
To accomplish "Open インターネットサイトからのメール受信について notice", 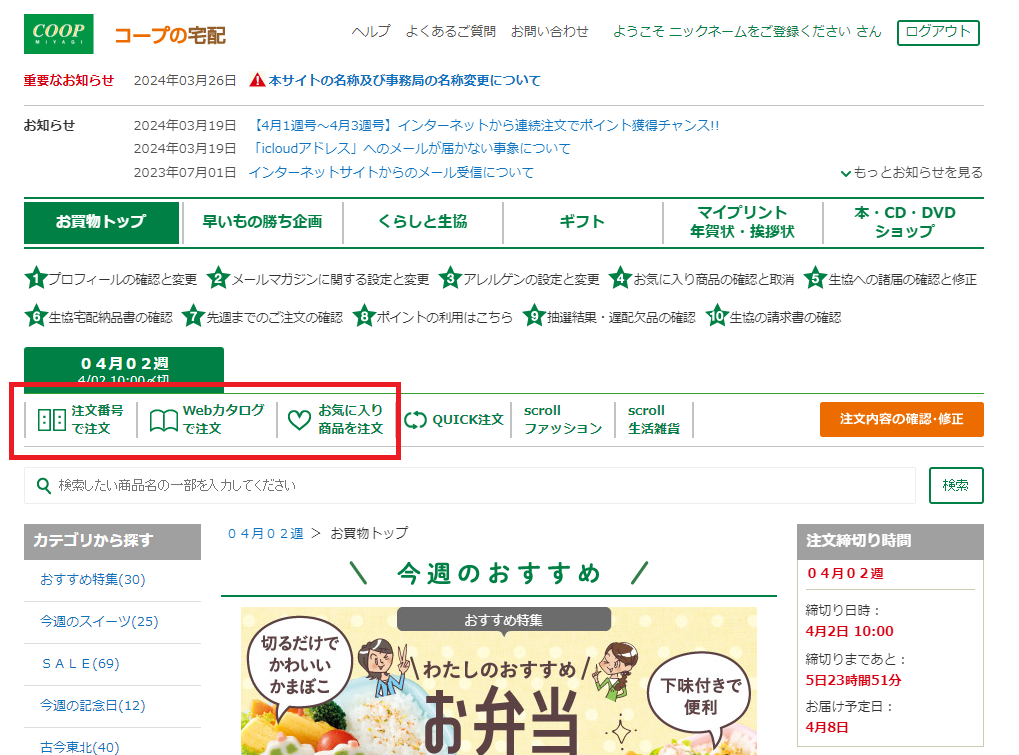I will pyautogui.click(x=391, y=173).
